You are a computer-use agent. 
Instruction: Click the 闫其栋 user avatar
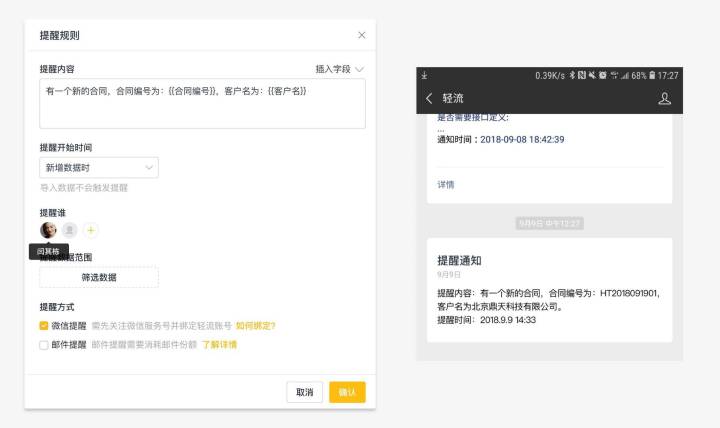pyautogui.click(x=48, y=229)
